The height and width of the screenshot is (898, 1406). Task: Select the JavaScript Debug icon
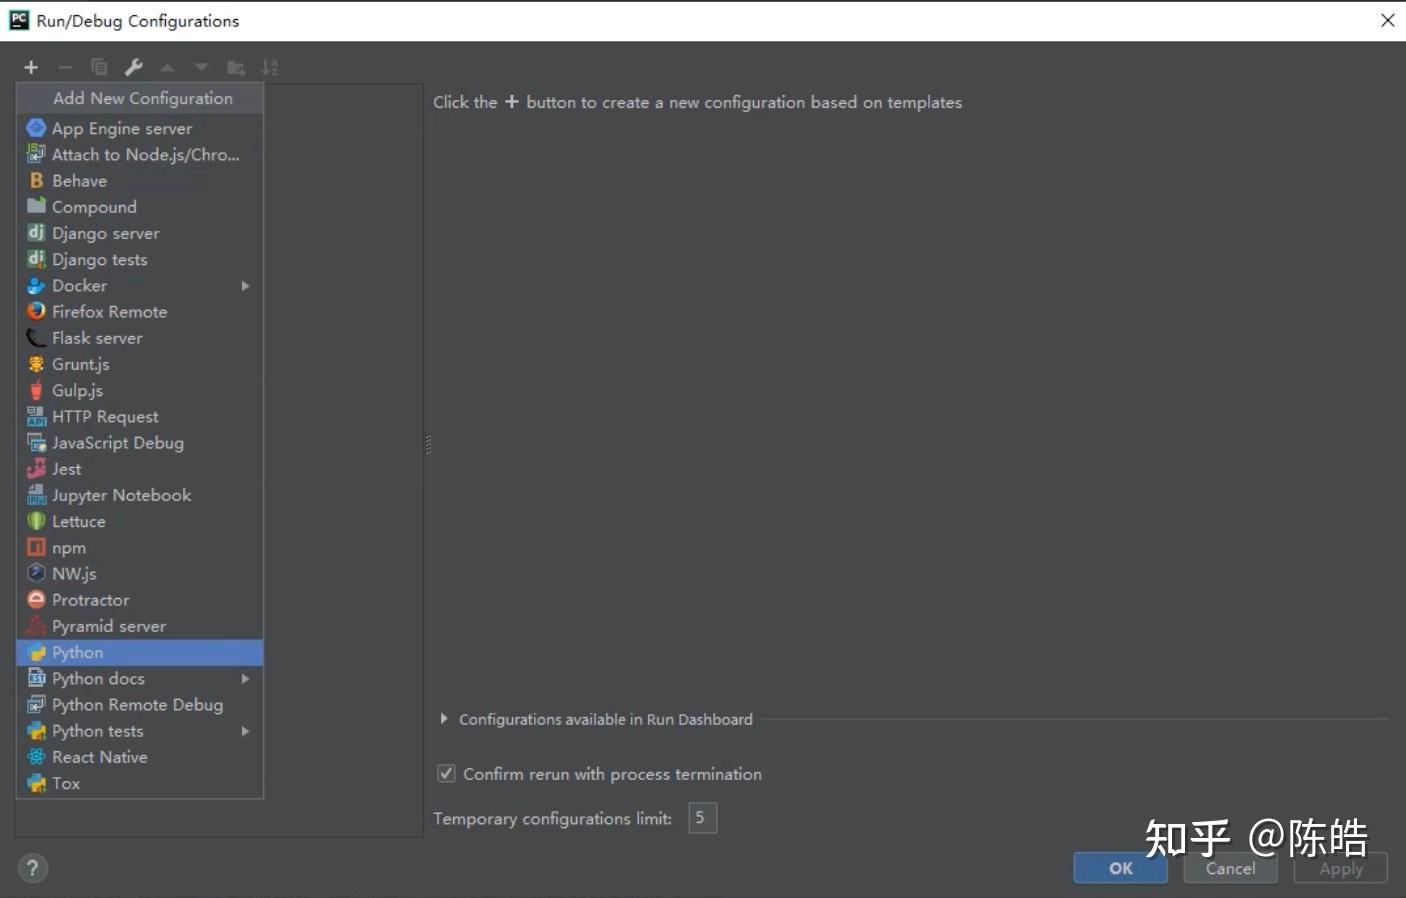click(36, 442)
